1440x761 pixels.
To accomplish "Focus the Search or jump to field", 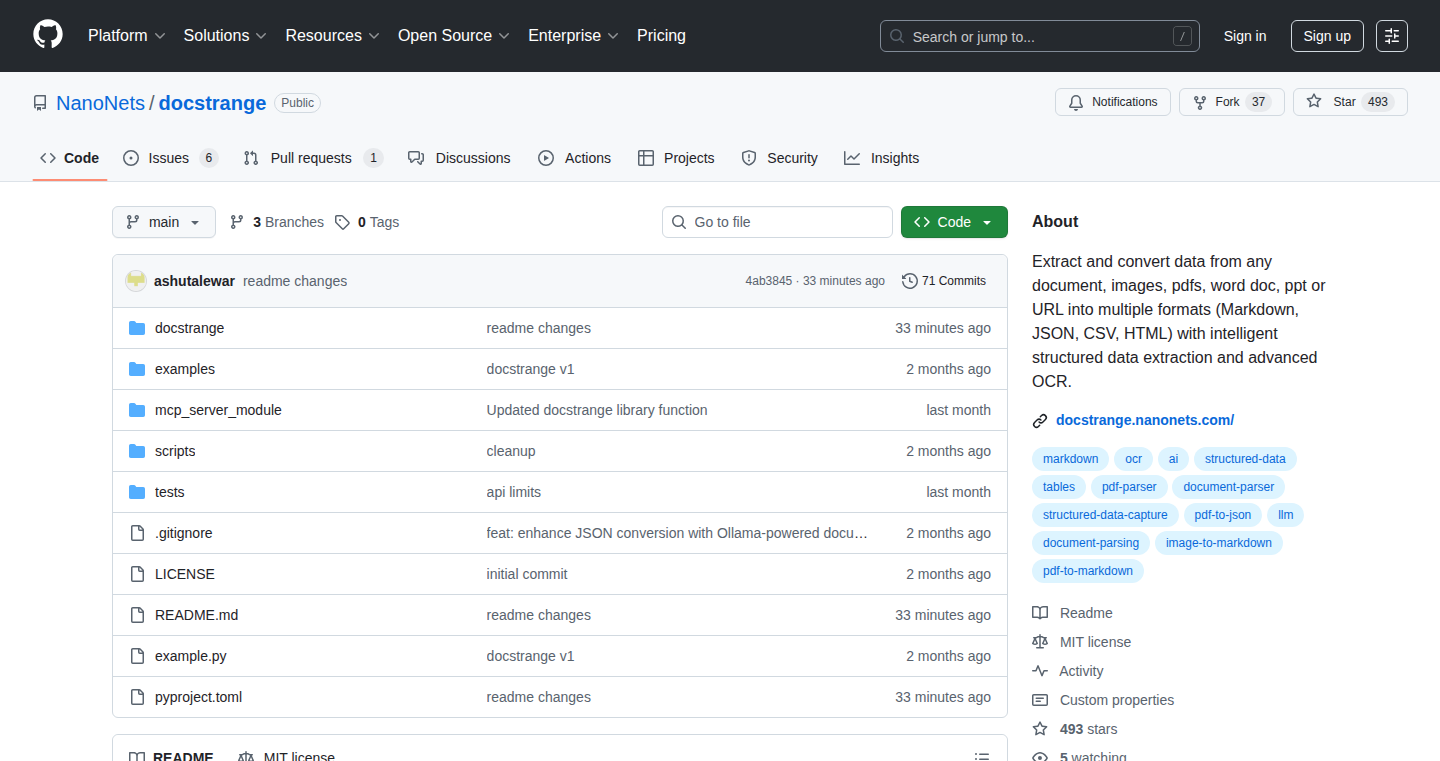I will point(1040,36).
